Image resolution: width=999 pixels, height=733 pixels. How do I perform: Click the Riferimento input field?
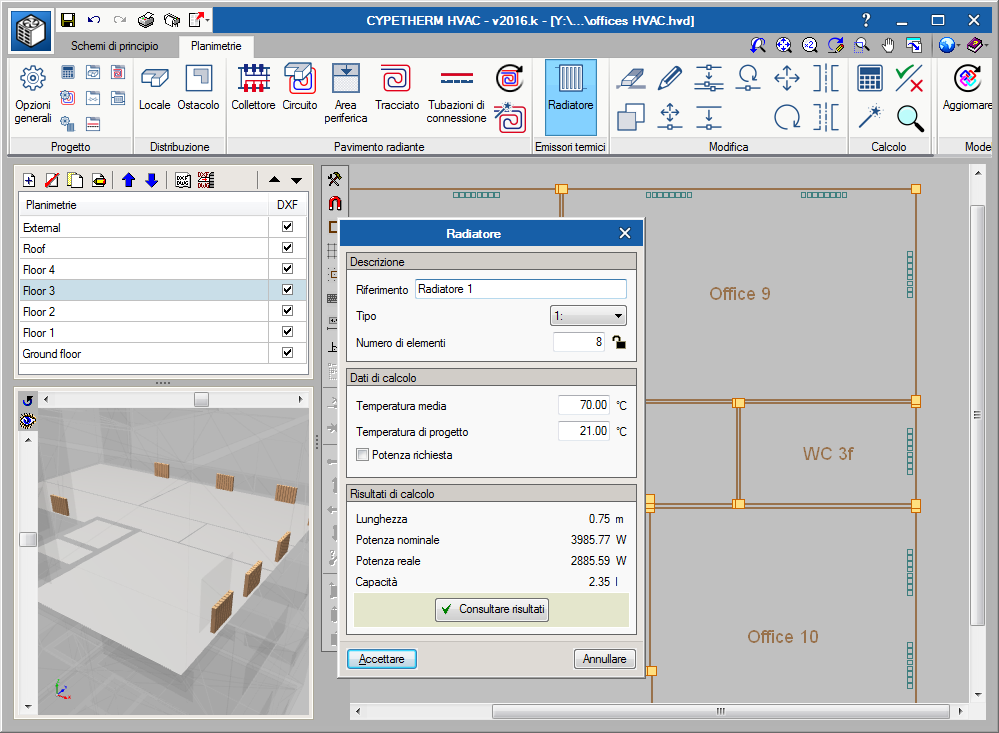(521, 289)
